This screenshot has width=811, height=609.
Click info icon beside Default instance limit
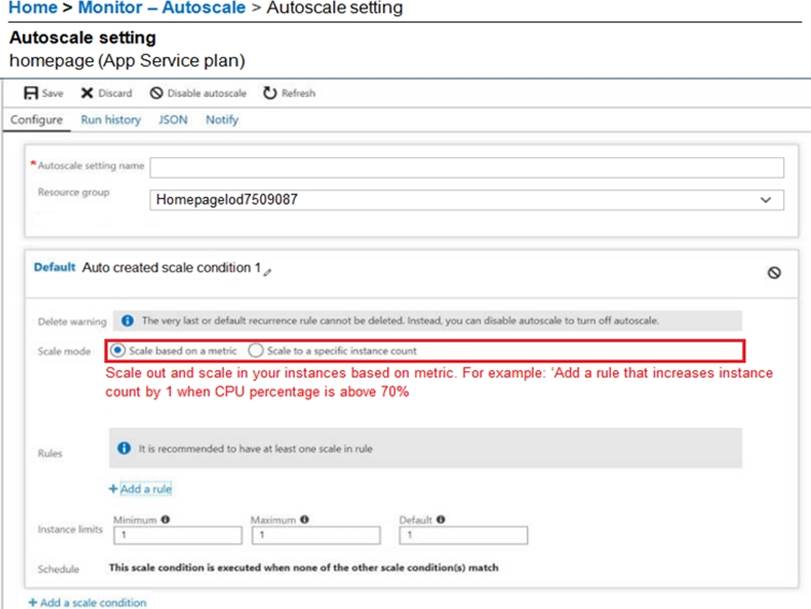pyautogui.click(x=440, y=519)
